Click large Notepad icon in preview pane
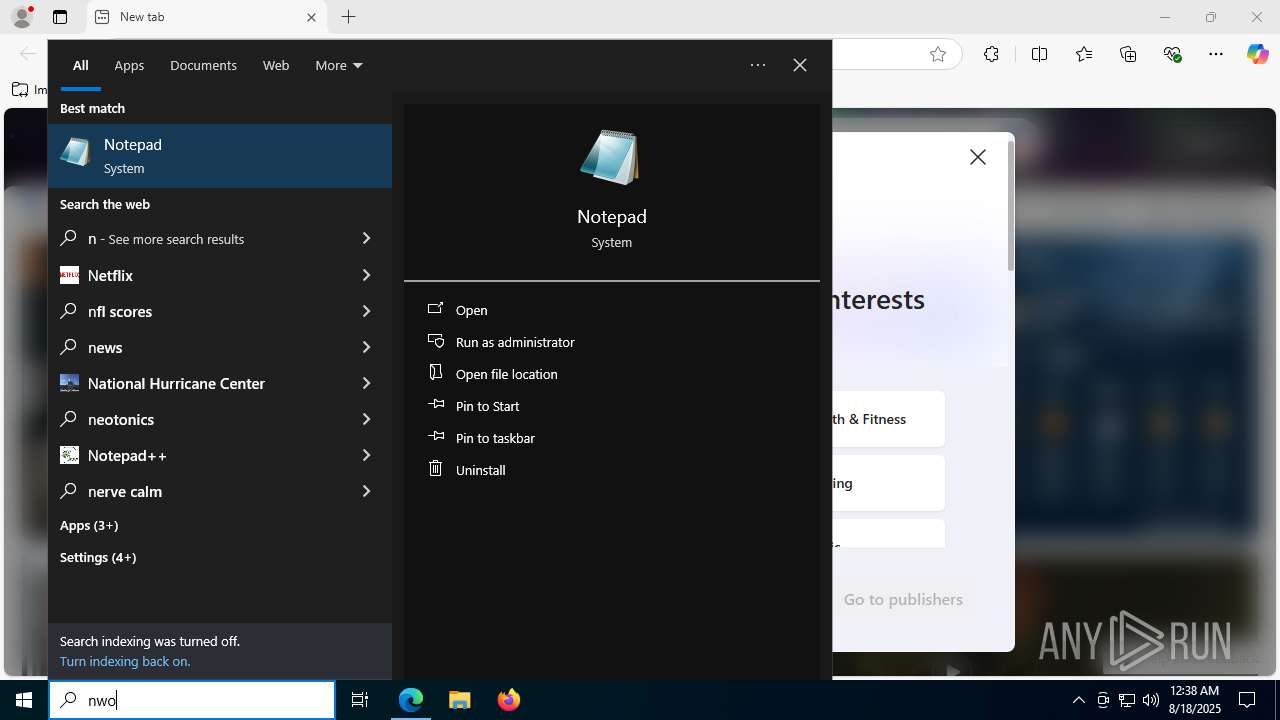This screenshot has width=1280, height=720. (x=610, y=157)
